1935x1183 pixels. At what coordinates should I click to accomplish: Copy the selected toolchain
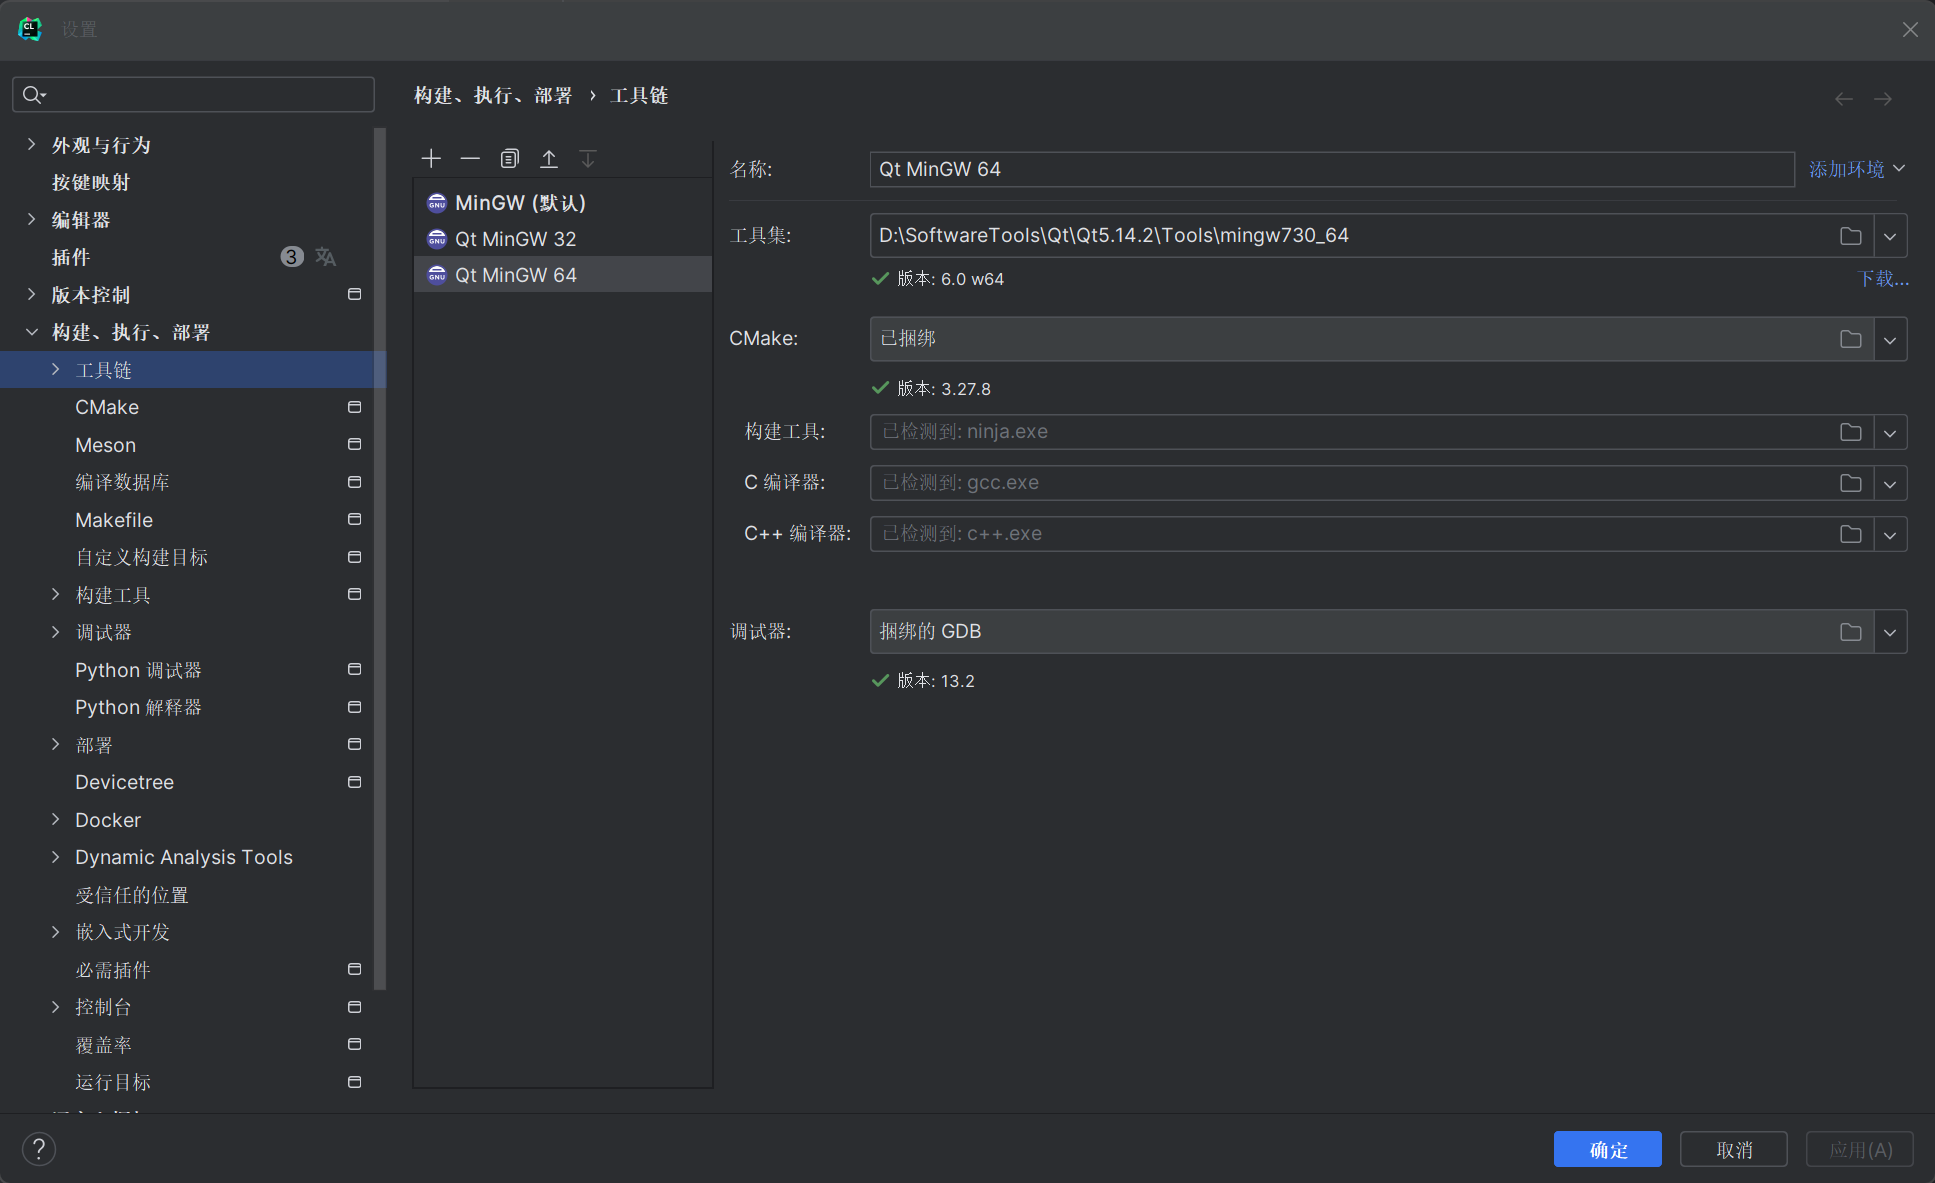pyautogui.click(x=510, y=158)
